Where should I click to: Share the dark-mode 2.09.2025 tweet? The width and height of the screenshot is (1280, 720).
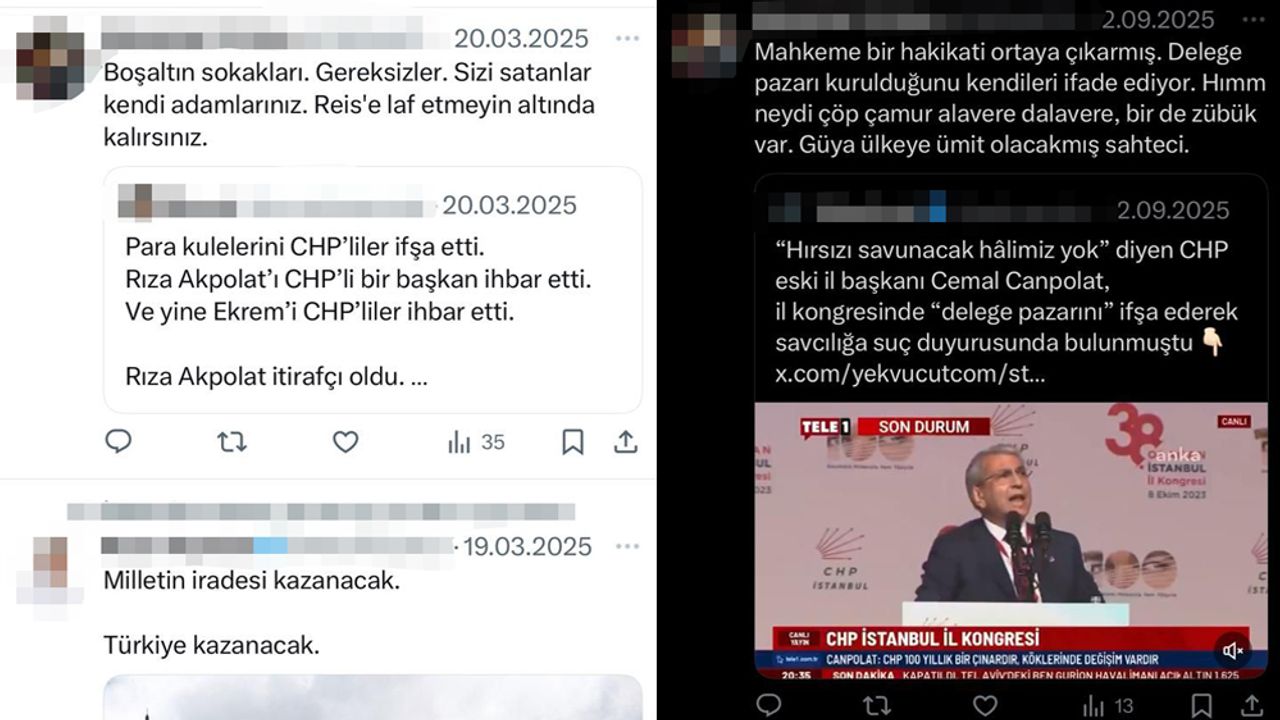(x=1251, y=706)
